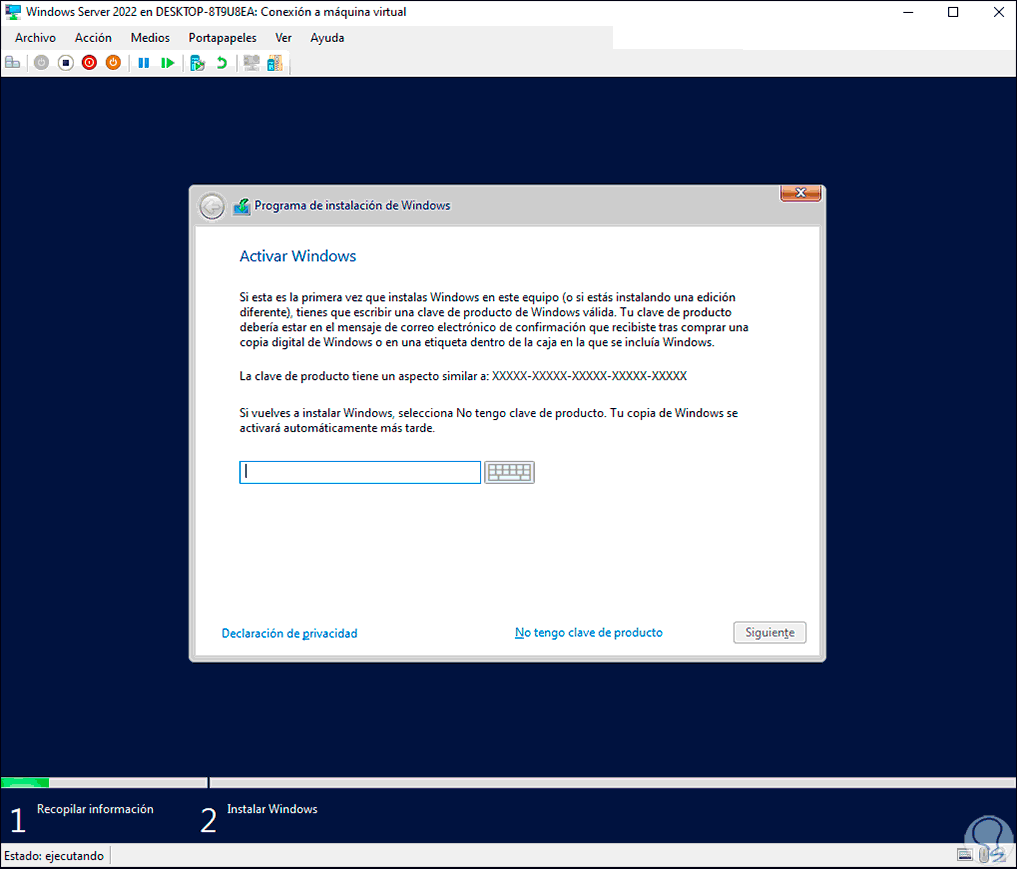The image size is (1017, 869).
Task: Open the Ver menu
Action: point(283,38)
